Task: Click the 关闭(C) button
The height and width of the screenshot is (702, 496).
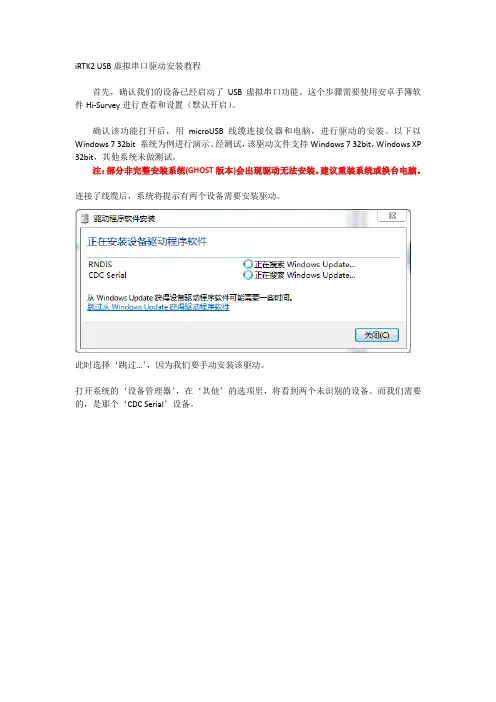Action: click(376, 335)
